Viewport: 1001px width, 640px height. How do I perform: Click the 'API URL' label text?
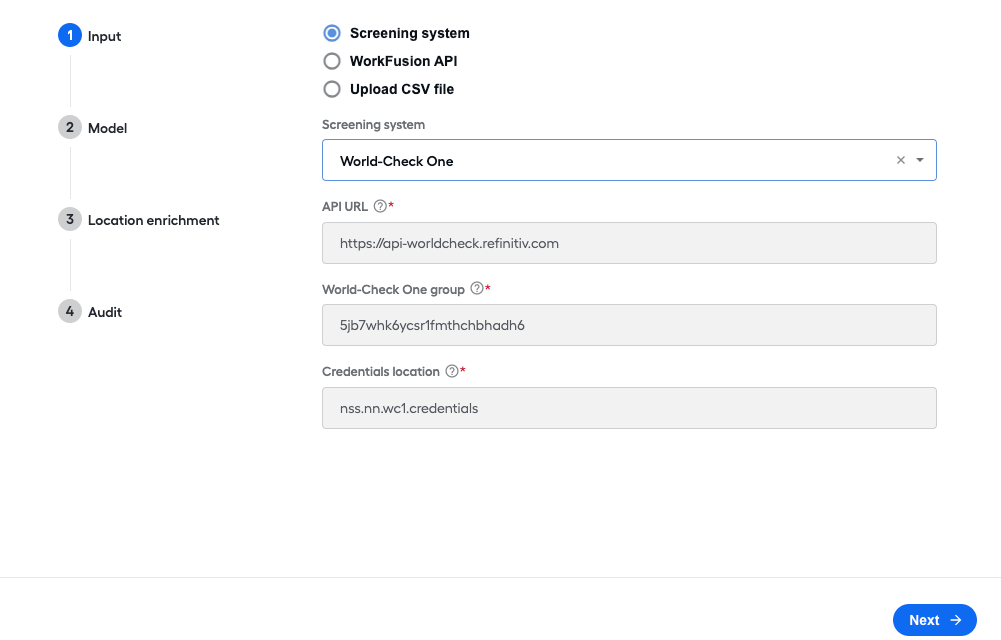345,207
